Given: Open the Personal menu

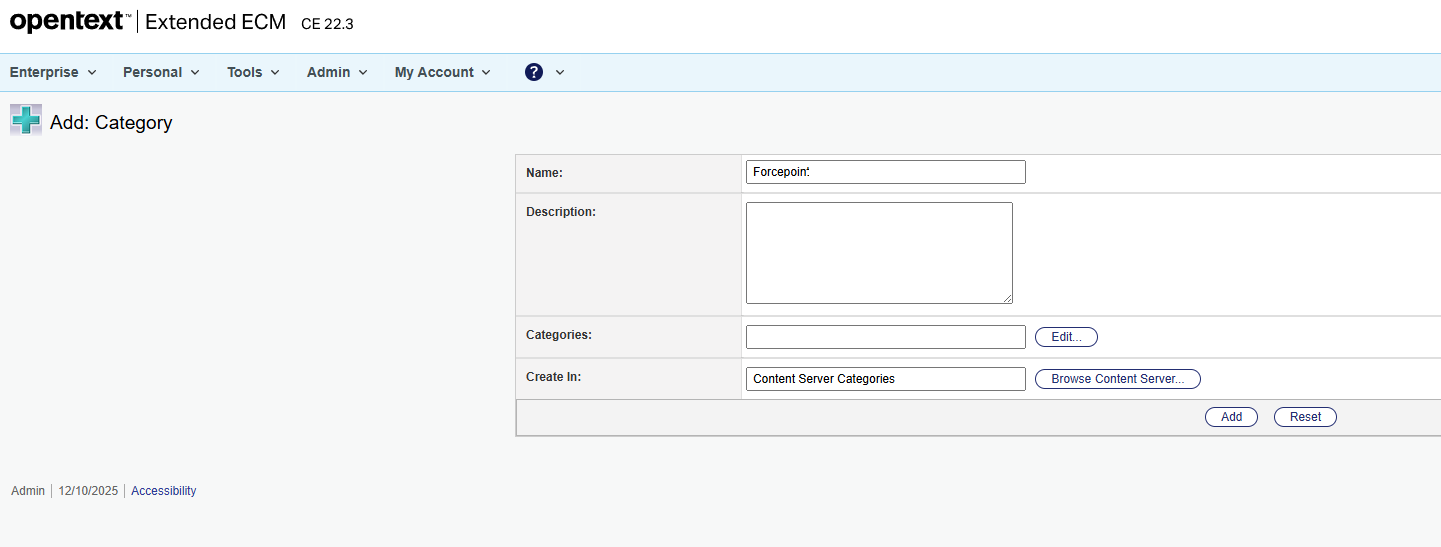Looking at the screenshot, I should pyautogui.click(x=160, y=72).
